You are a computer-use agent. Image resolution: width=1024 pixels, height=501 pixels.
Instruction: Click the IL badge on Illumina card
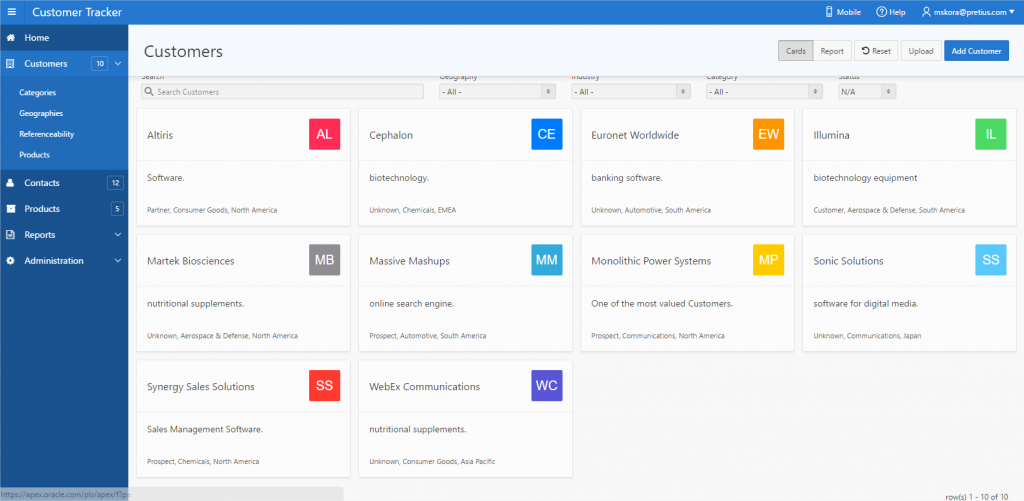click(x=991, y=135)
